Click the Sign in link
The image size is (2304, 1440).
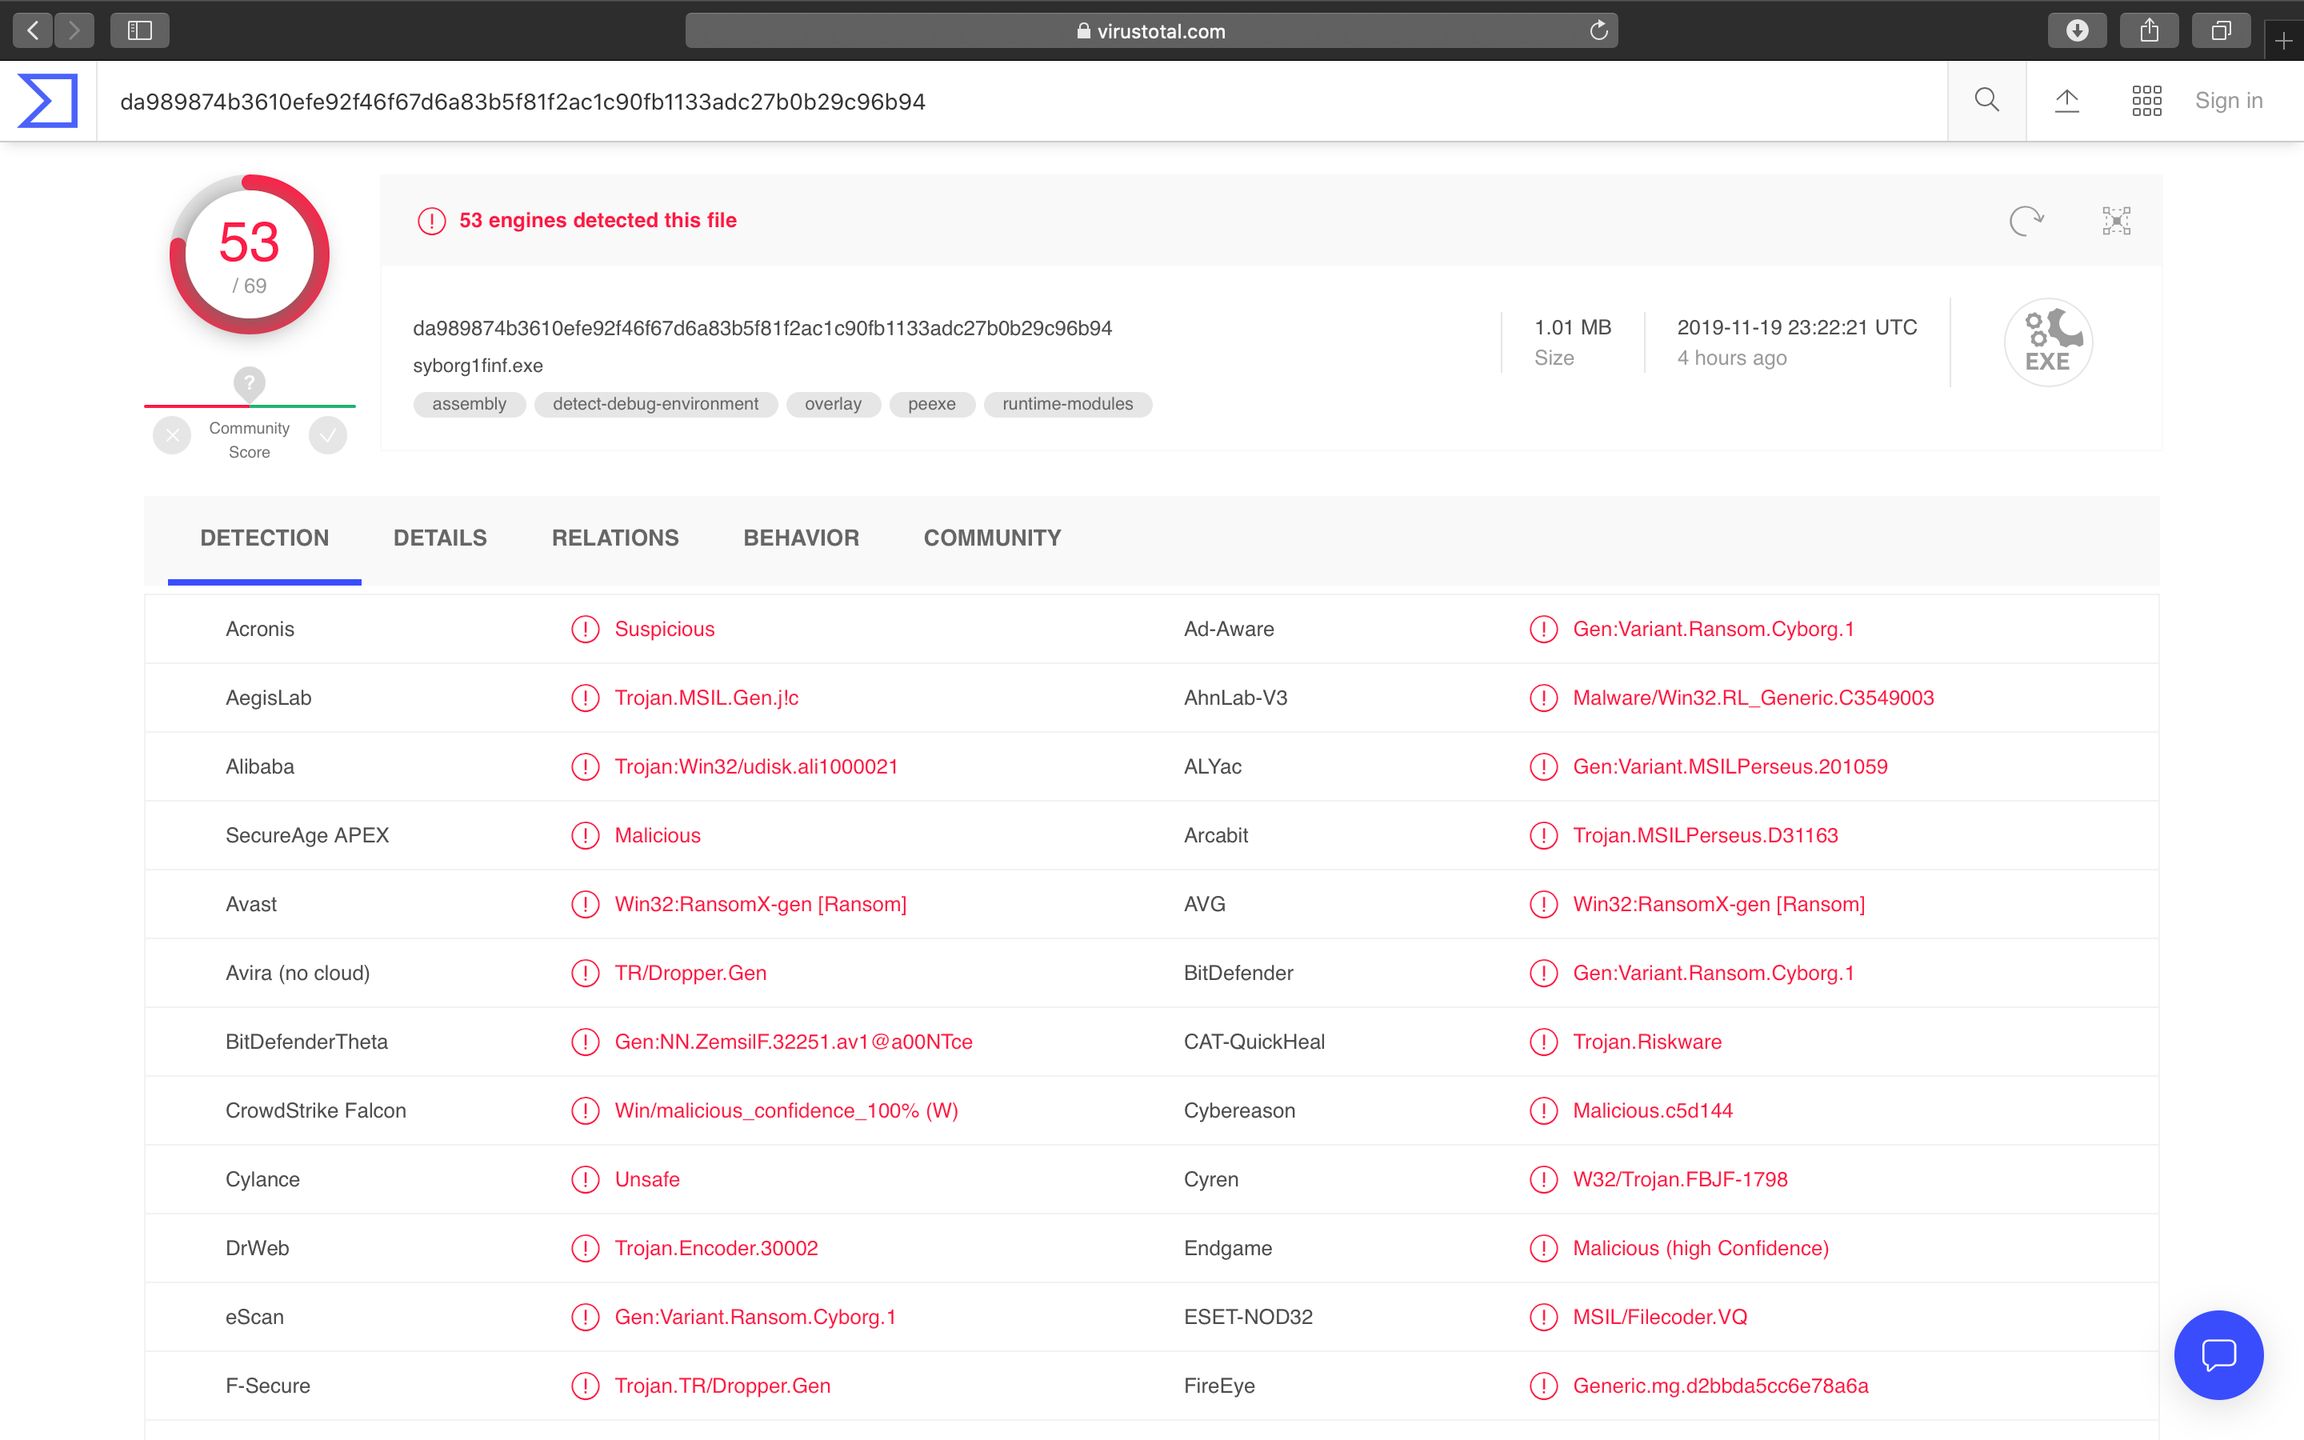pyautogui.click(x=2228, y=100)
